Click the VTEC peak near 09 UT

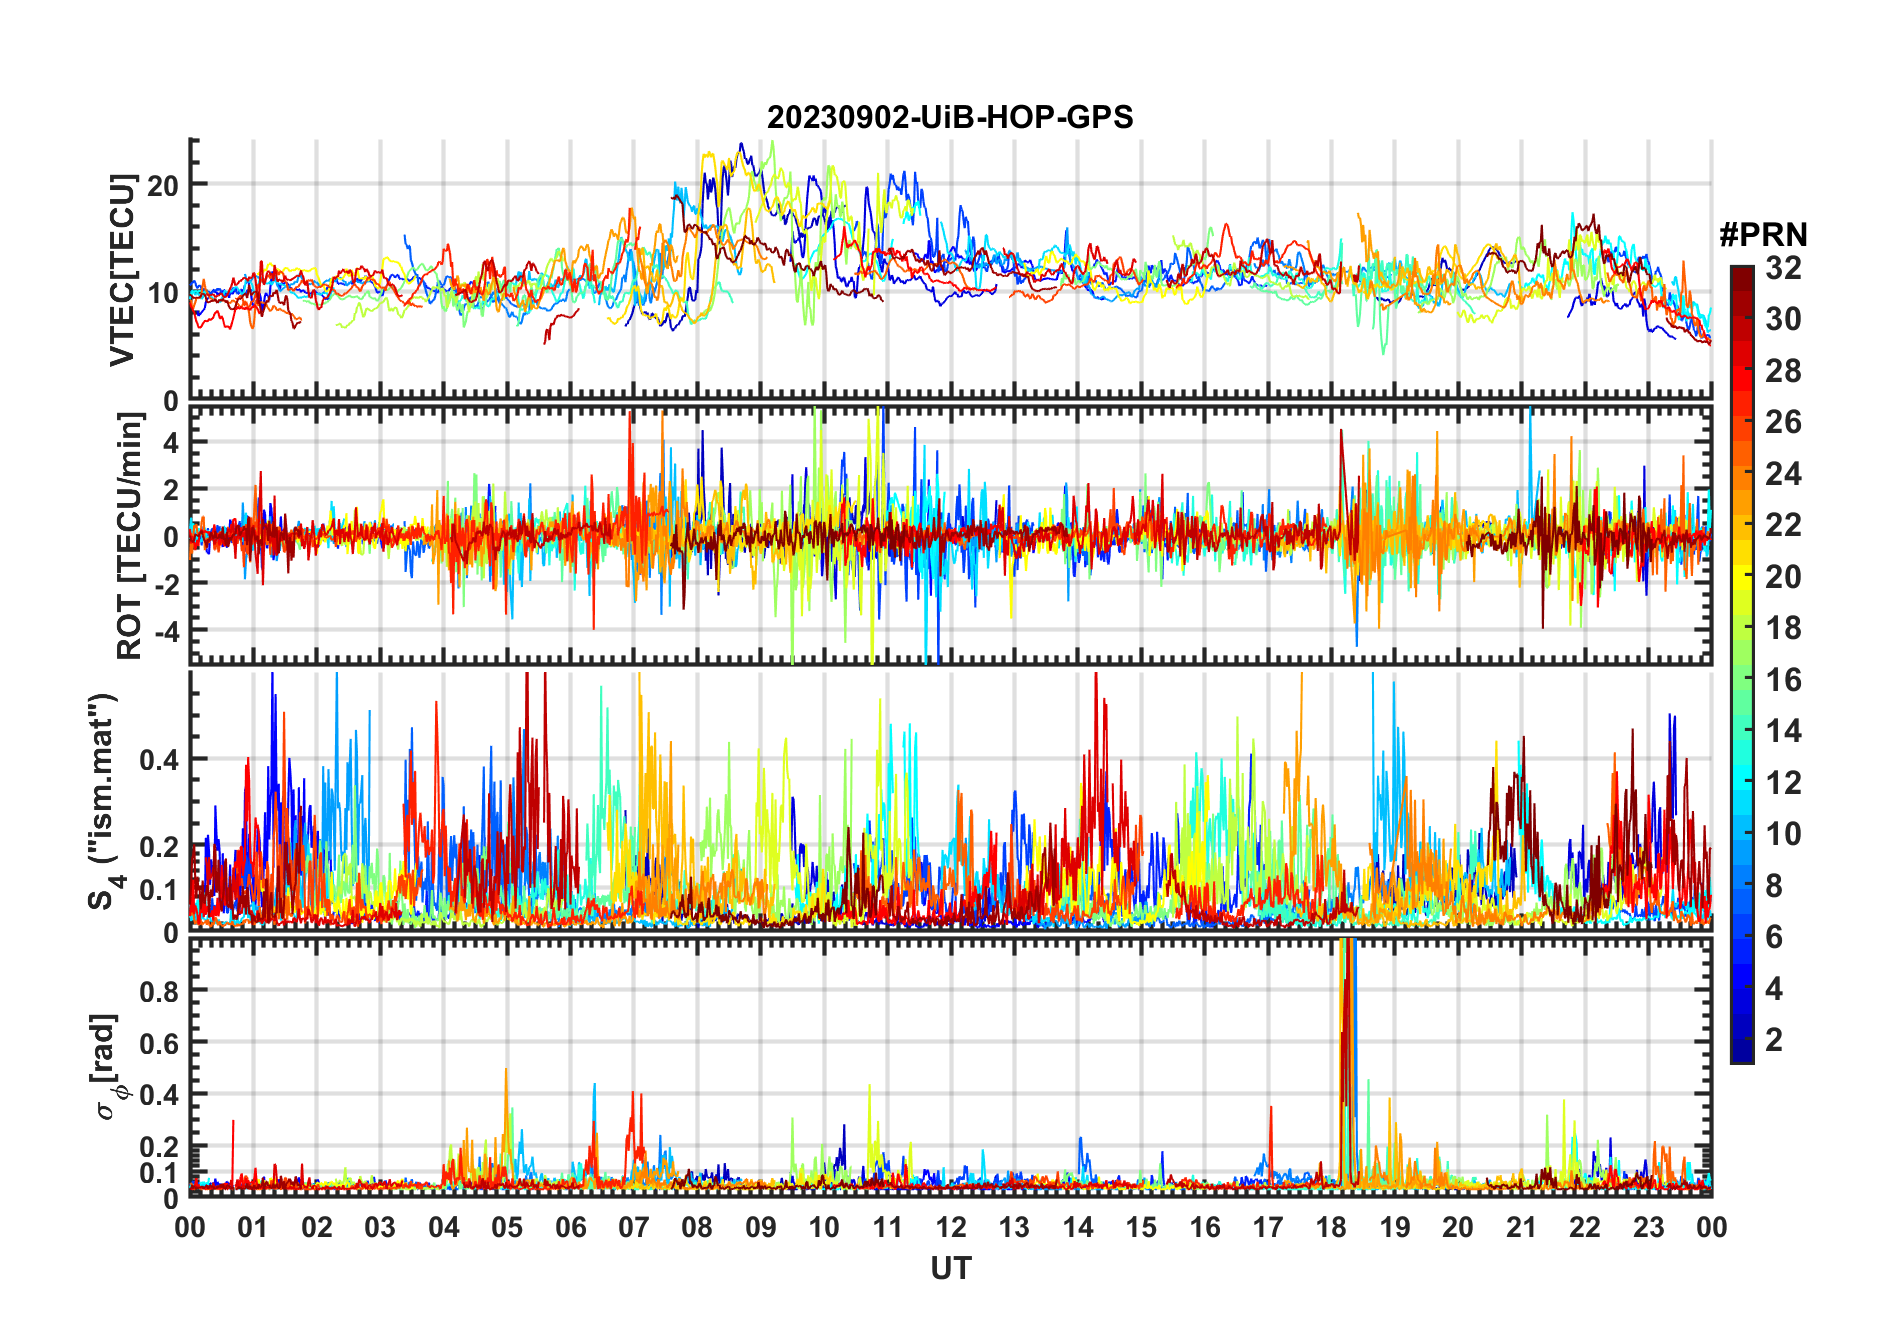pyautogui.click(x=741, y=146)
